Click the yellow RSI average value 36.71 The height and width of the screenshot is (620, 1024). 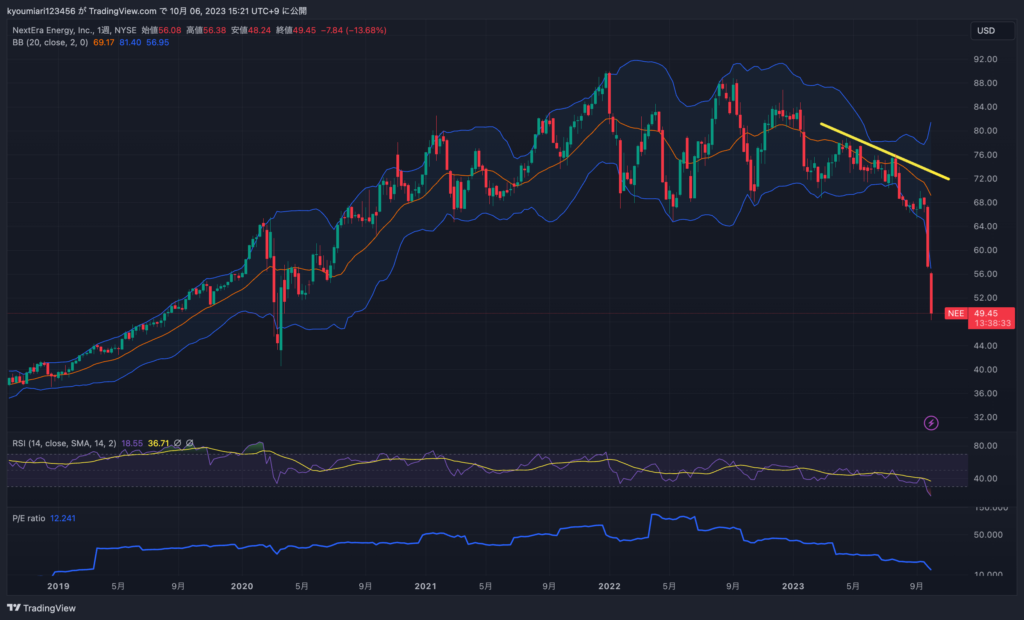[158, 443]
